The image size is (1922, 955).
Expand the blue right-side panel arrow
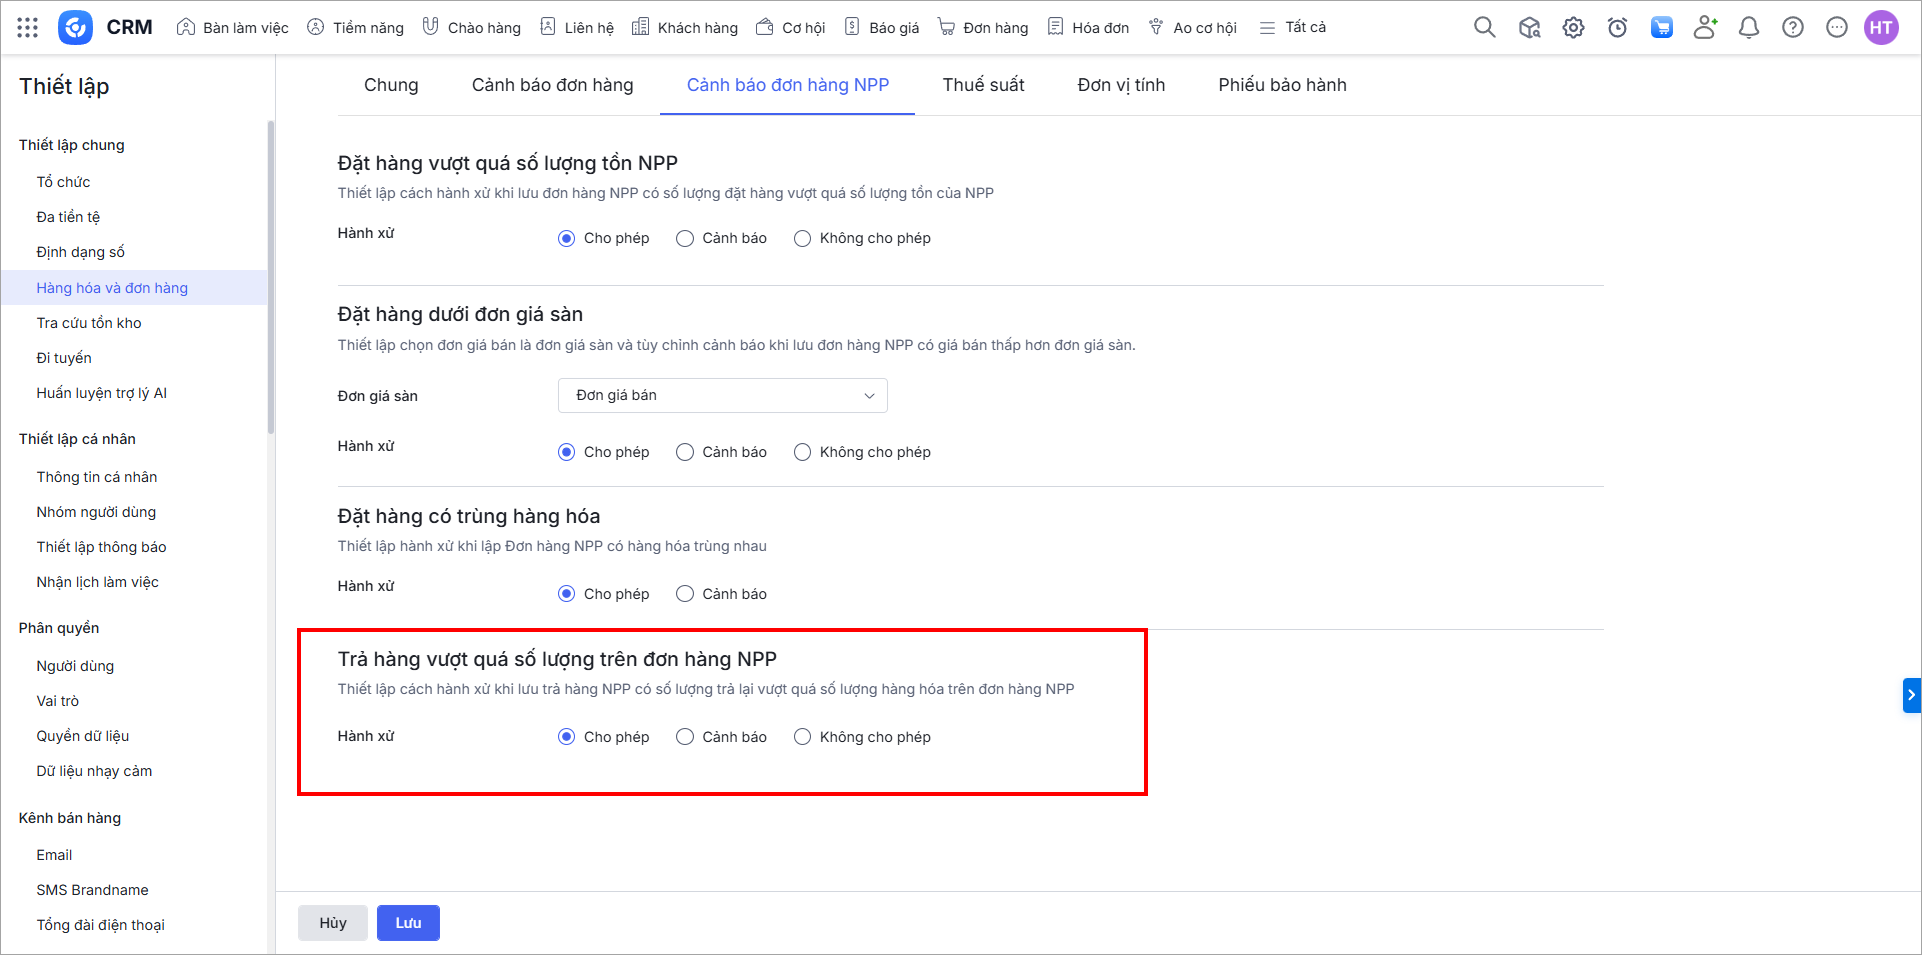click(x=1910, y=695)
